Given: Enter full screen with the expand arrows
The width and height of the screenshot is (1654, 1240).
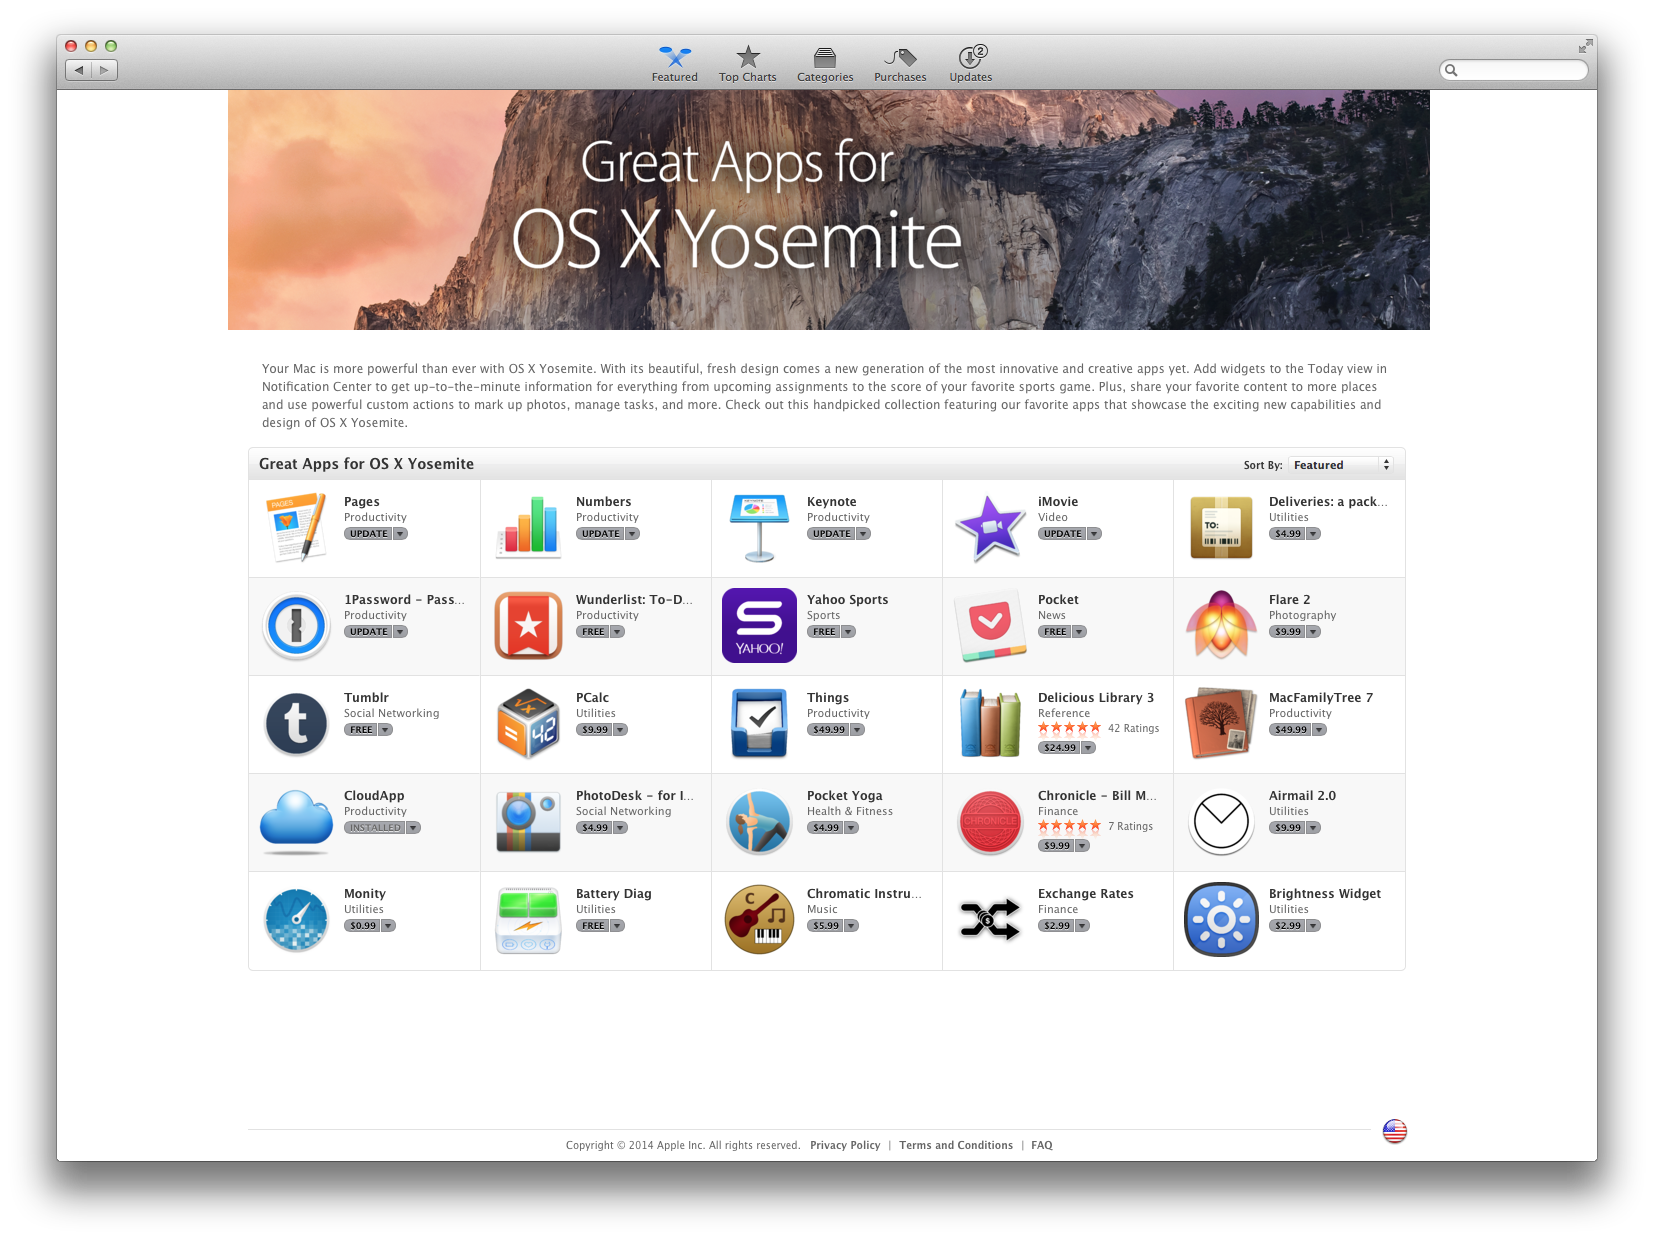Looking at the screenshot, I should click(x=1585, y=46).
